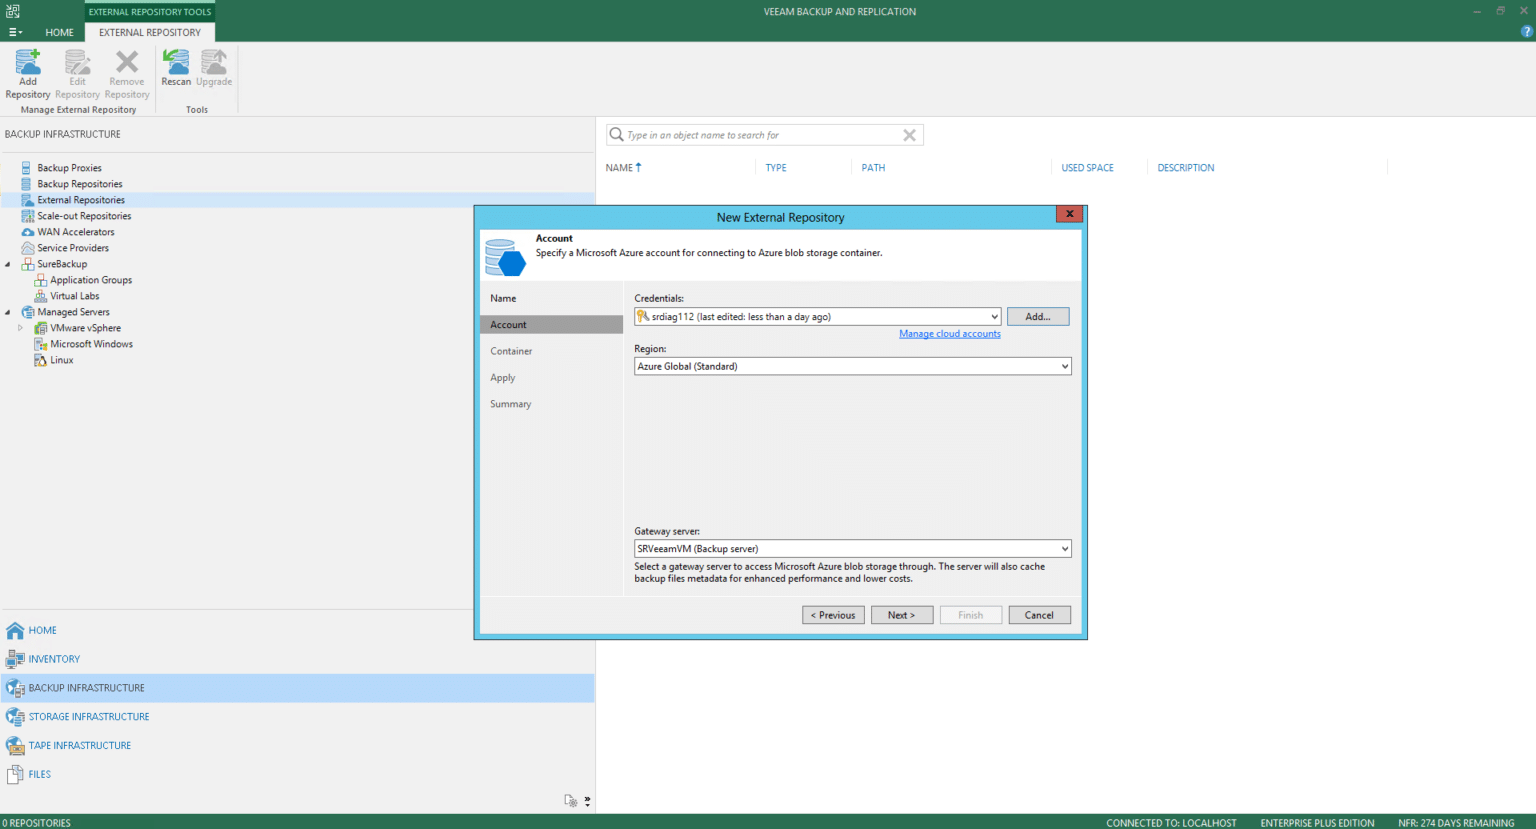The width and height of the screenshot is (1536, 829).
Task: Select the SureBackup tree node
Action: (x=62, y=264)
